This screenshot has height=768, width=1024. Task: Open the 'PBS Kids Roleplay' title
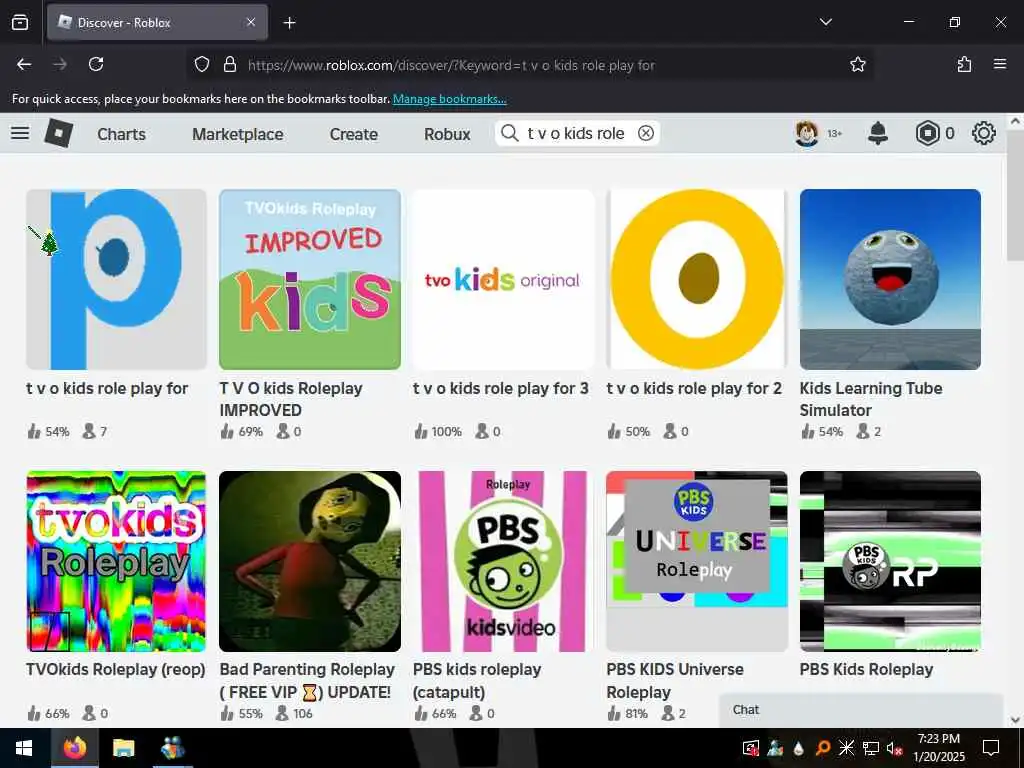866,669
